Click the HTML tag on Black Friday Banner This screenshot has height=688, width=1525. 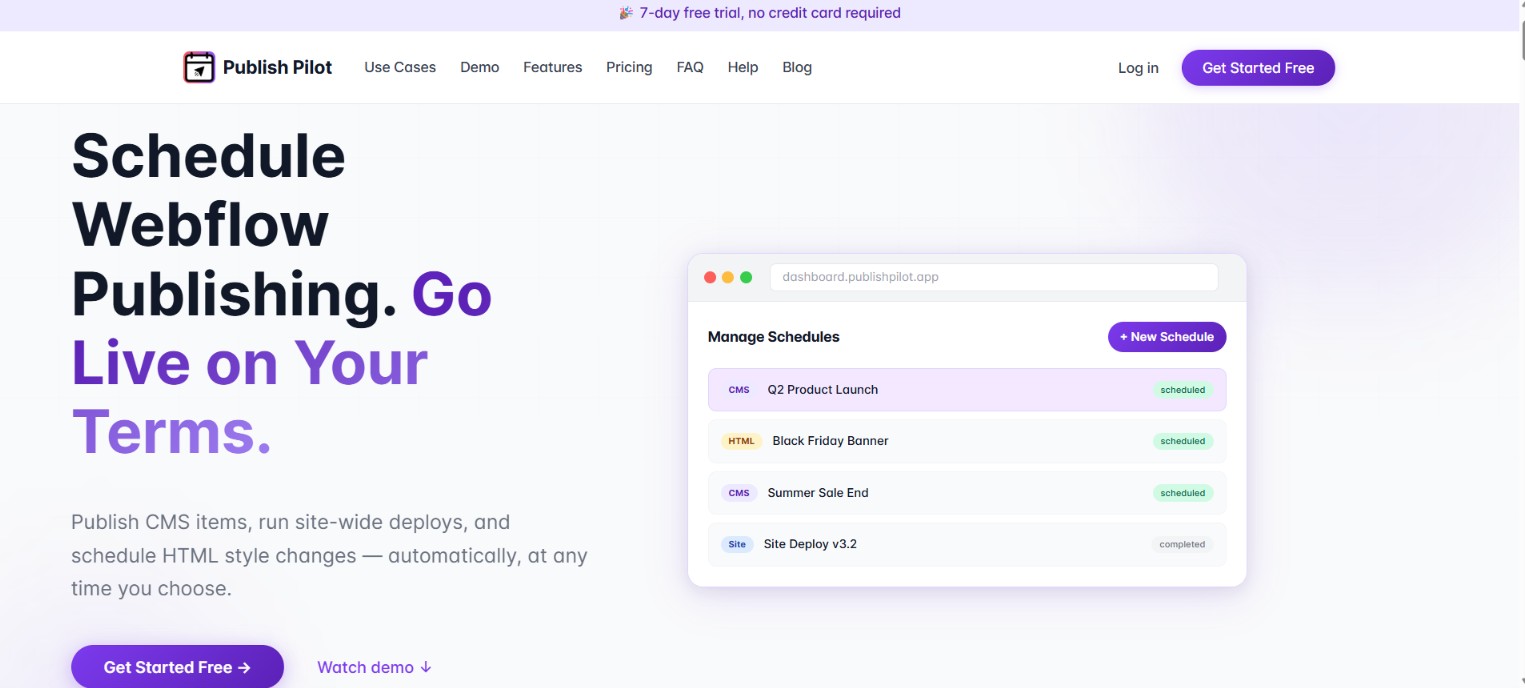point(741,441)
